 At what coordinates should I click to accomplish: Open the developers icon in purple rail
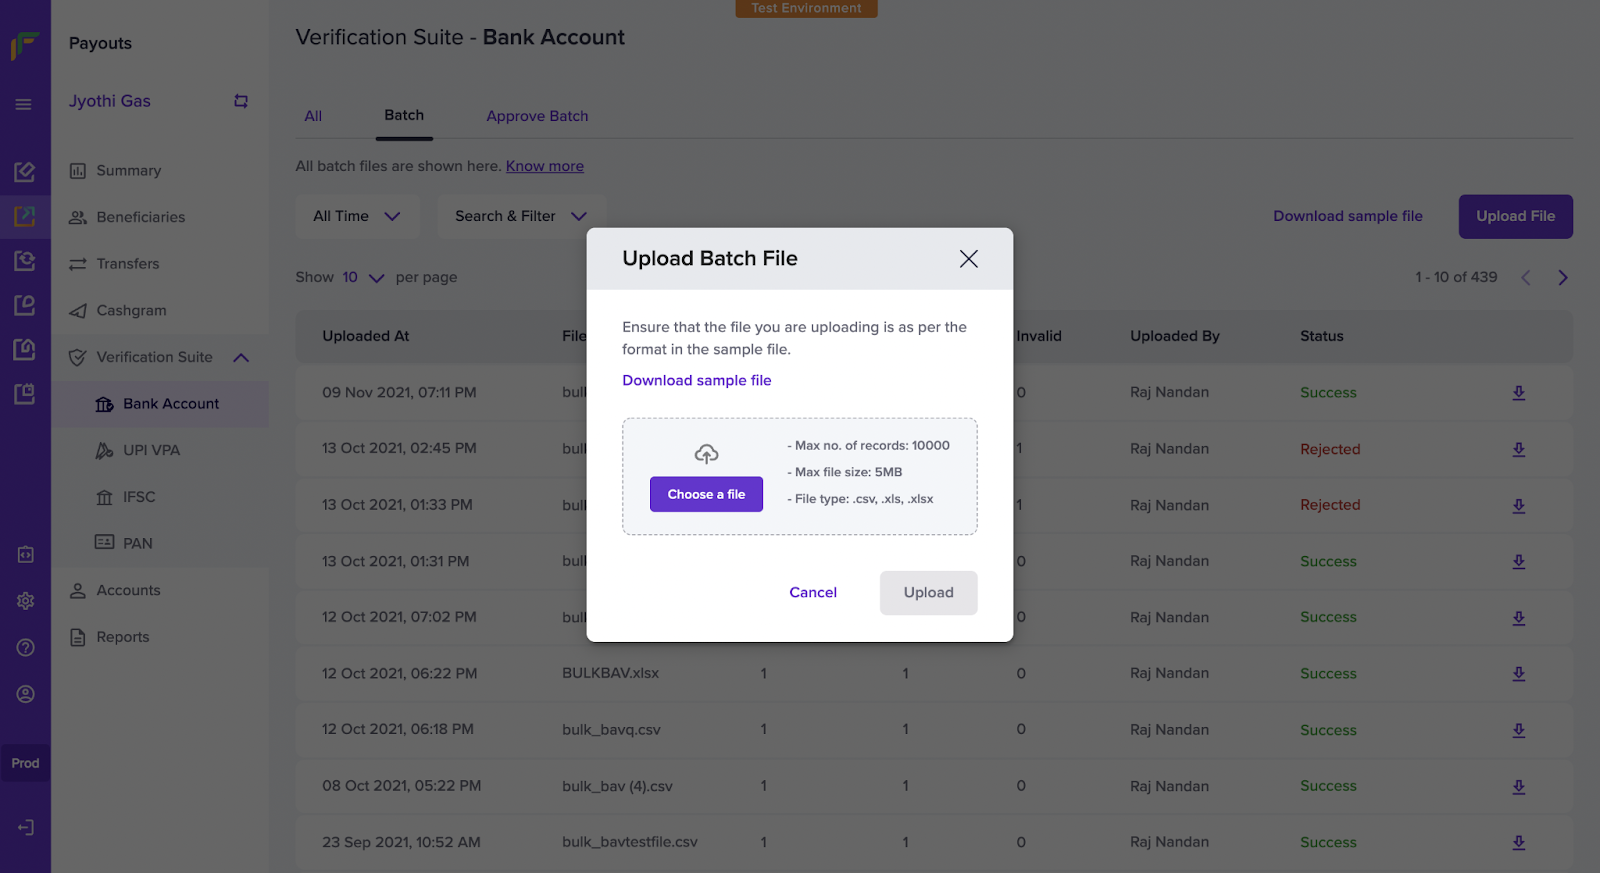tap(25, 554)
